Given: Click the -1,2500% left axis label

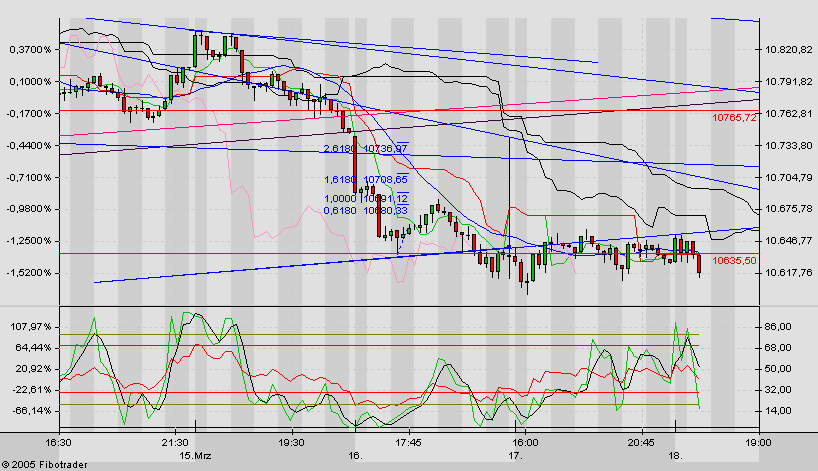Looking at the screenshot, I should tap(29, 241).
